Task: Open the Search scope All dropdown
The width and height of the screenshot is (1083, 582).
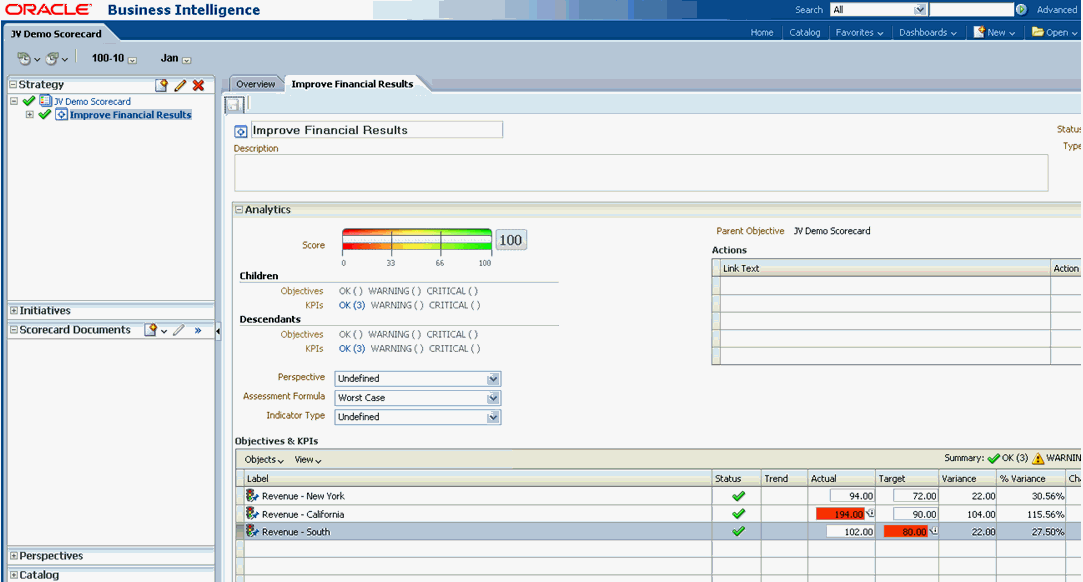Action: pos(919,10)
